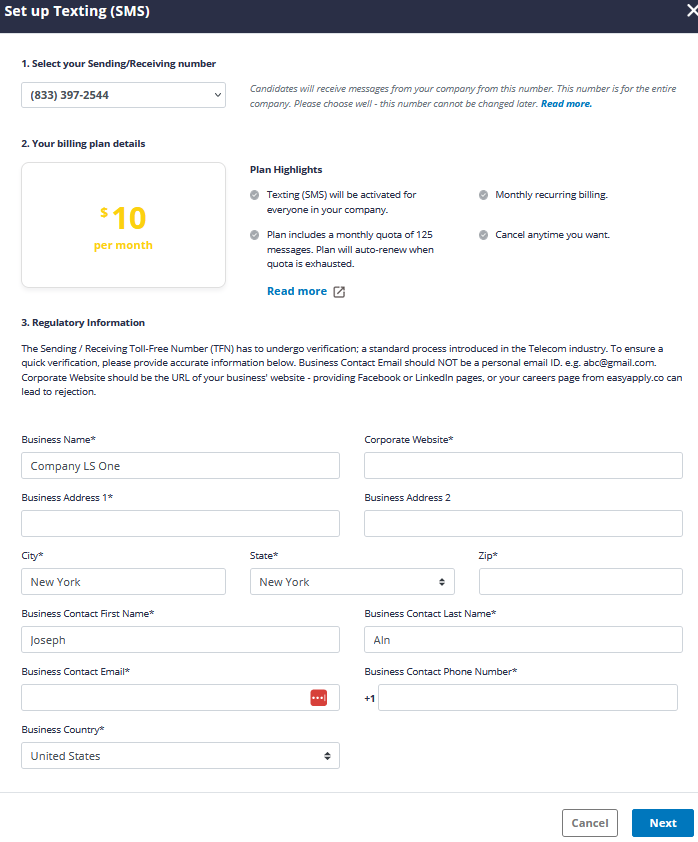Focus the Business Contact Phone Number field
The width and height of the screenshot is (698, 842).
point(527,698)
